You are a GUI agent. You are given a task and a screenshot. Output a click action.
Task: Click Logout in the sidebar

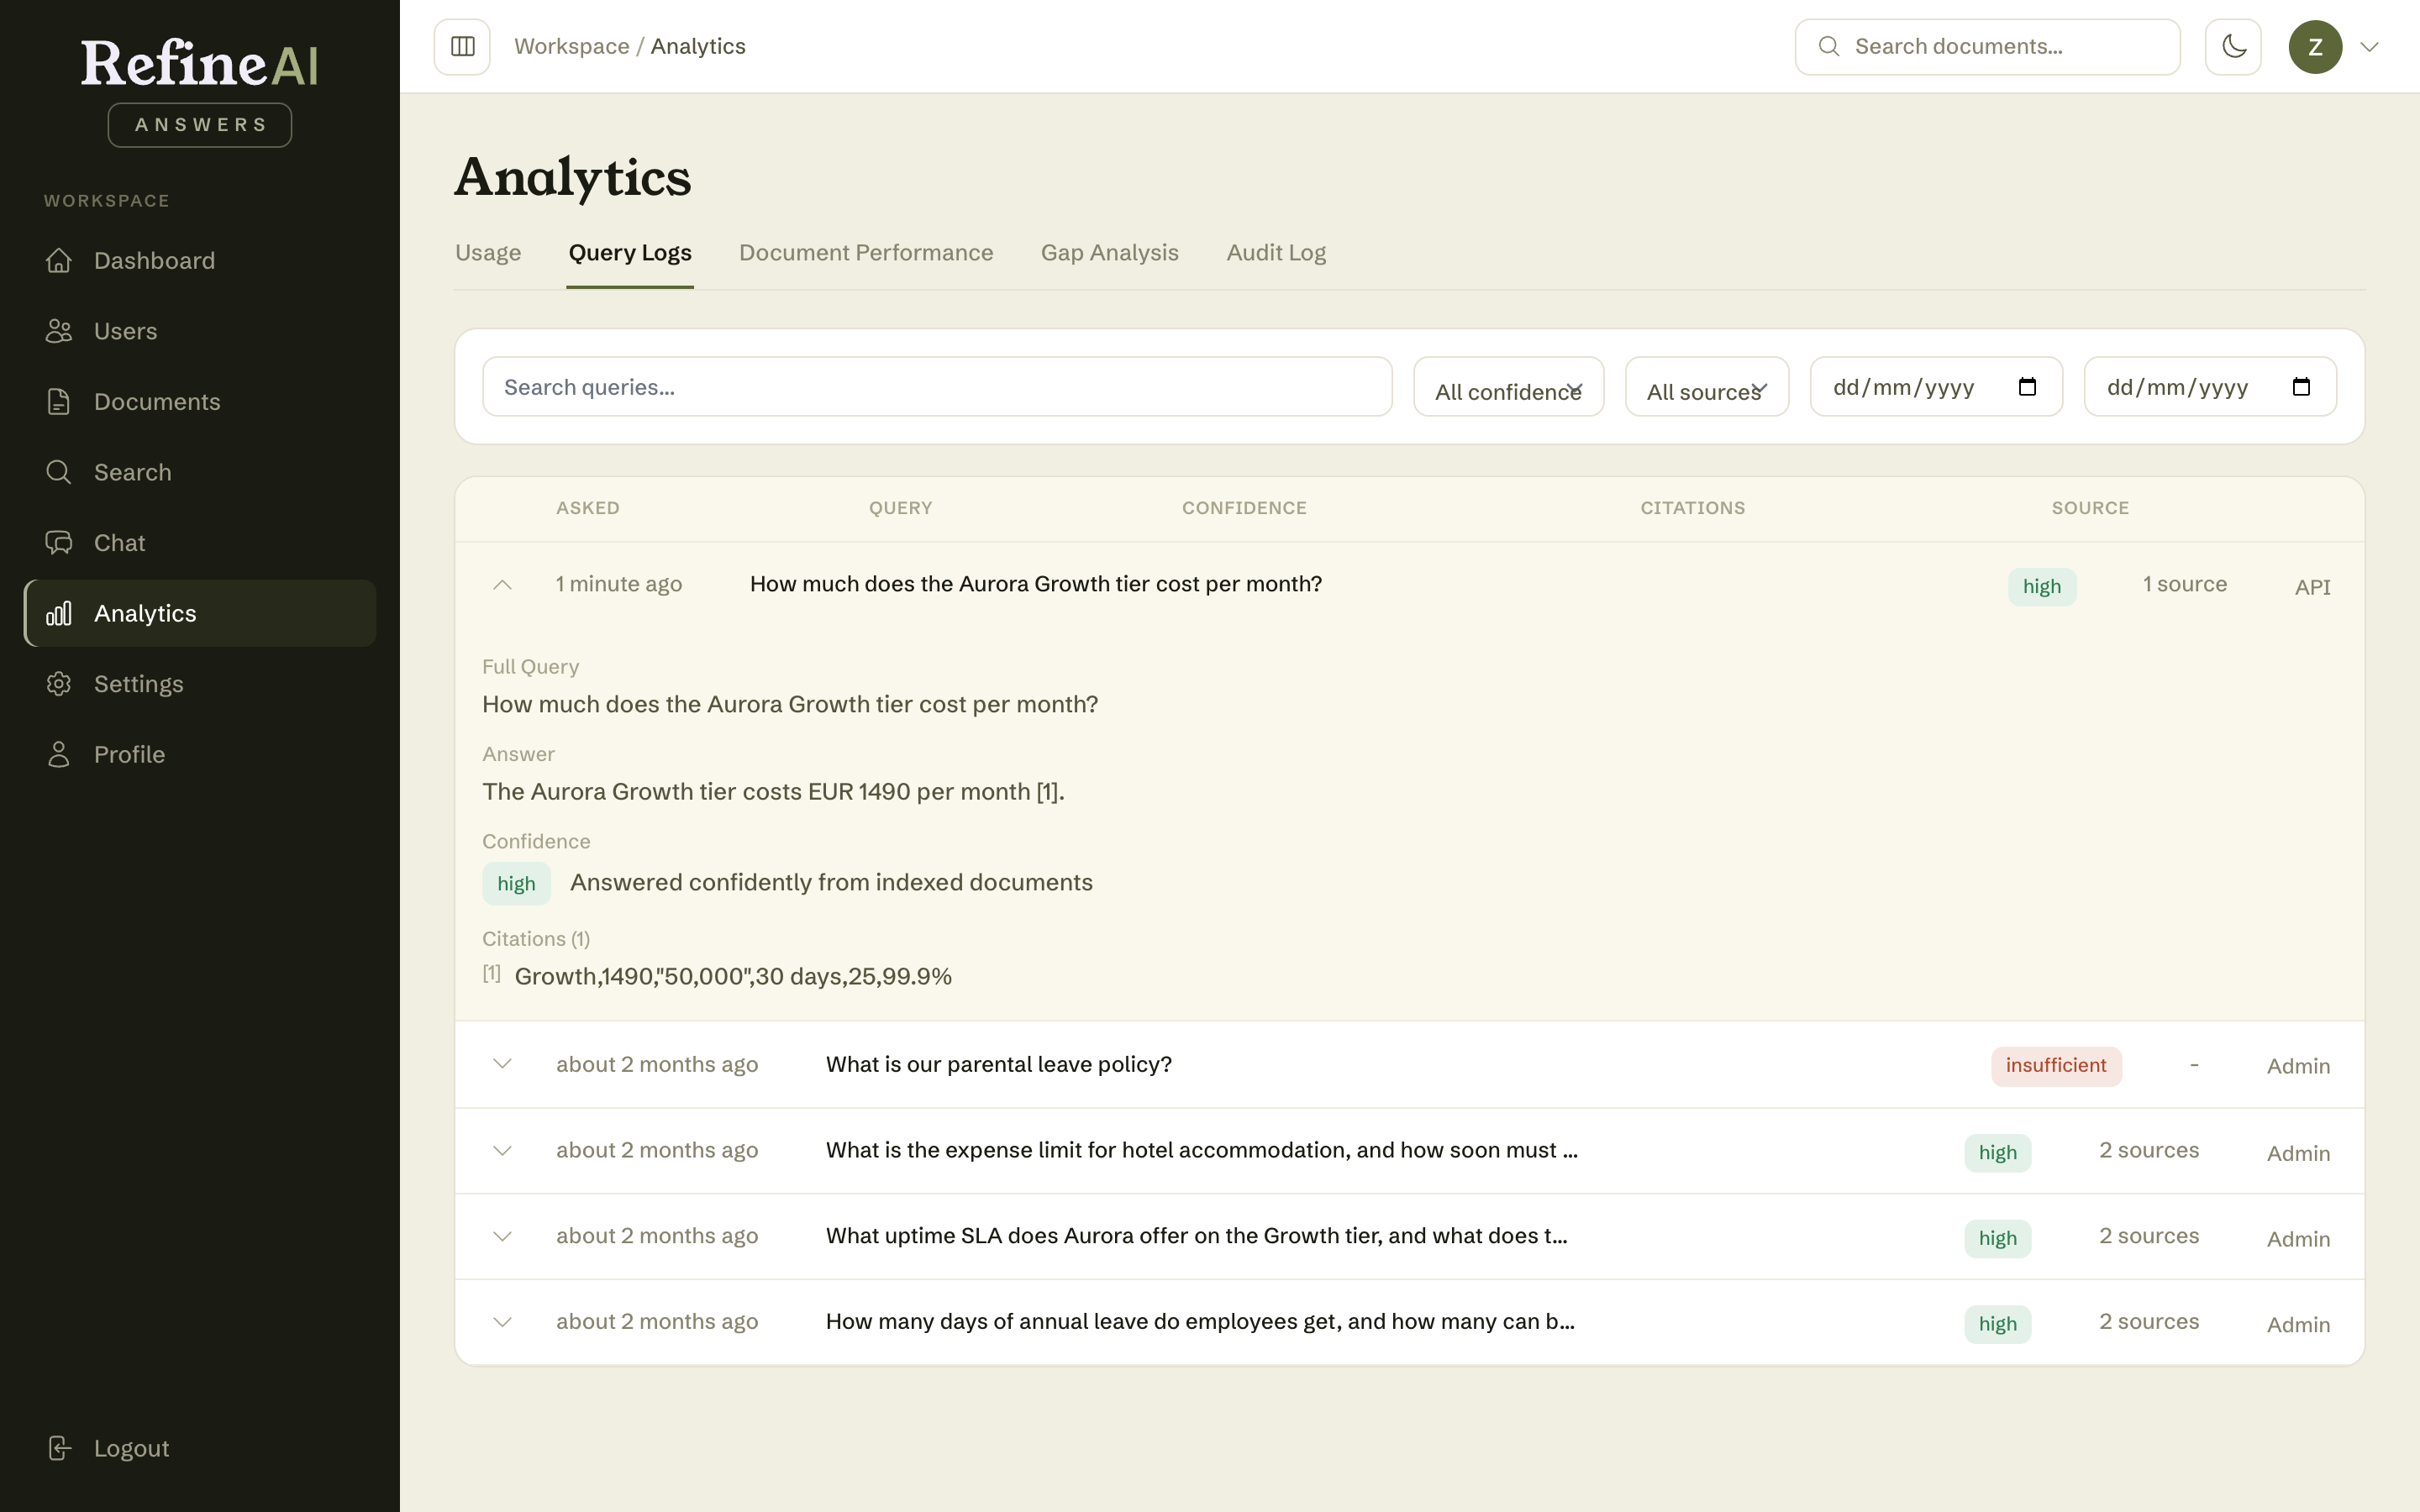(200, 1448)
